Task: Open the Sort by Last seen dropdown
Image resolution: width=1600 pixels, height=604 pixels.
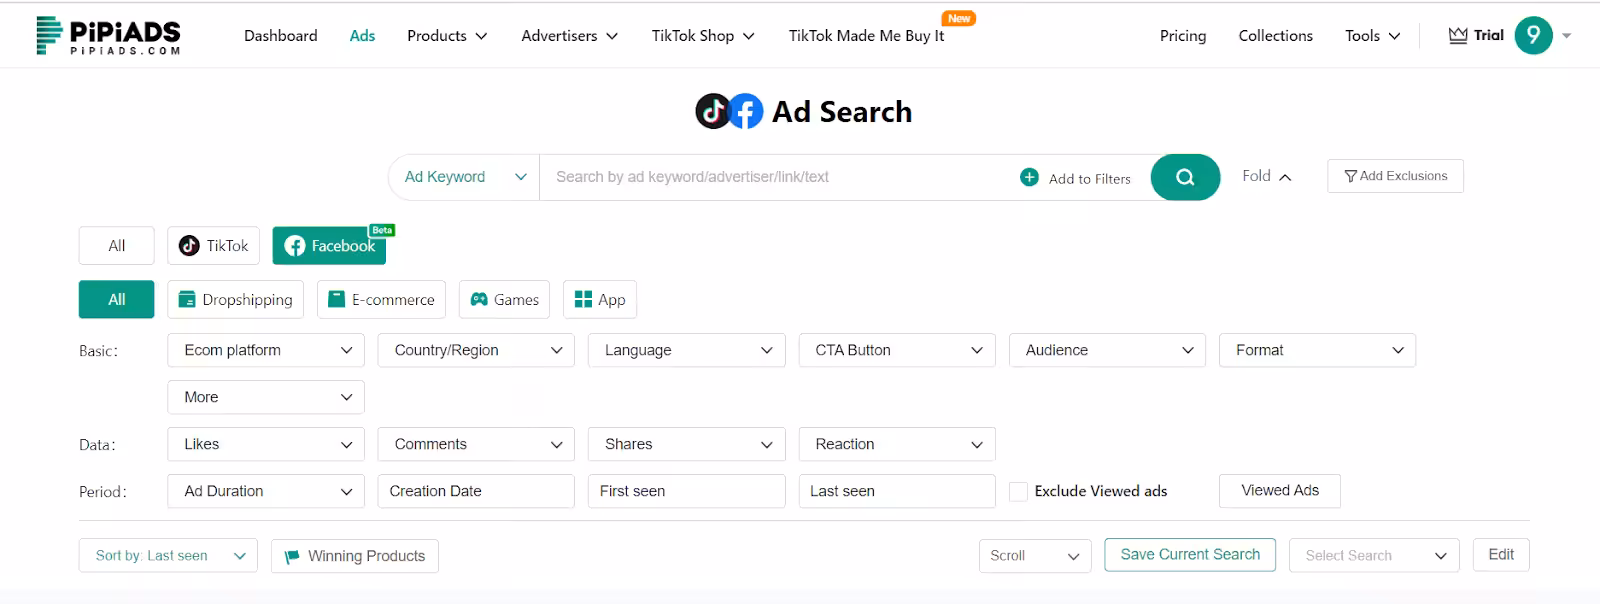Action: (168, 556)
